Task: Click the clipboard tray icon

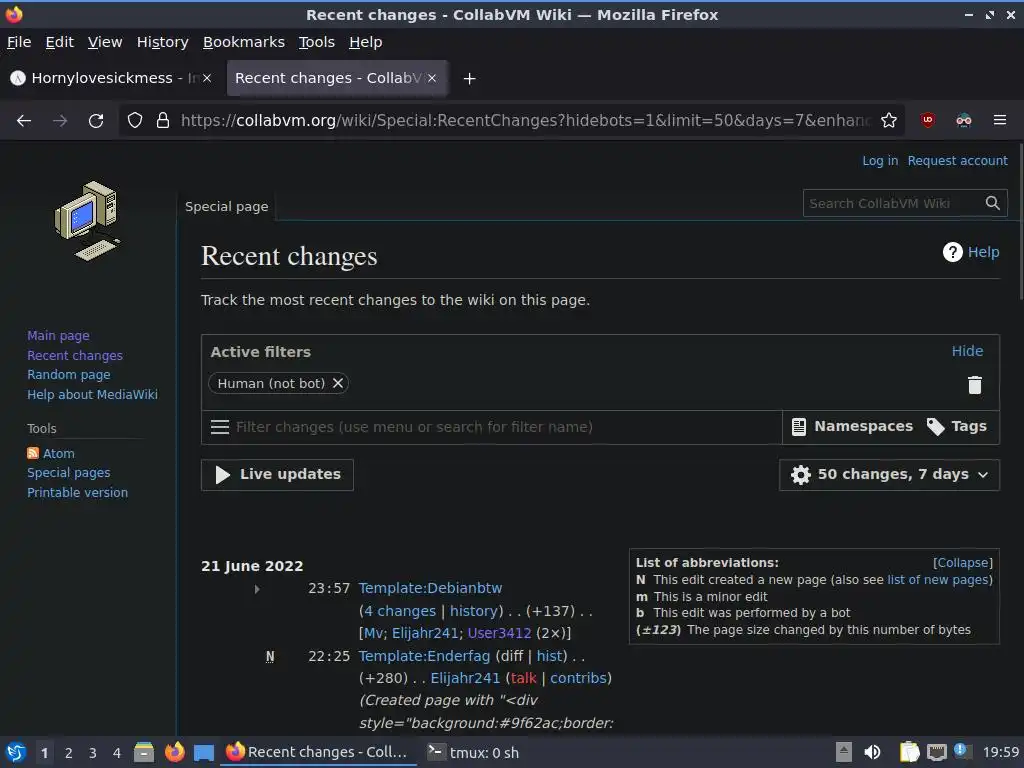Action: (x=909, y=752)
